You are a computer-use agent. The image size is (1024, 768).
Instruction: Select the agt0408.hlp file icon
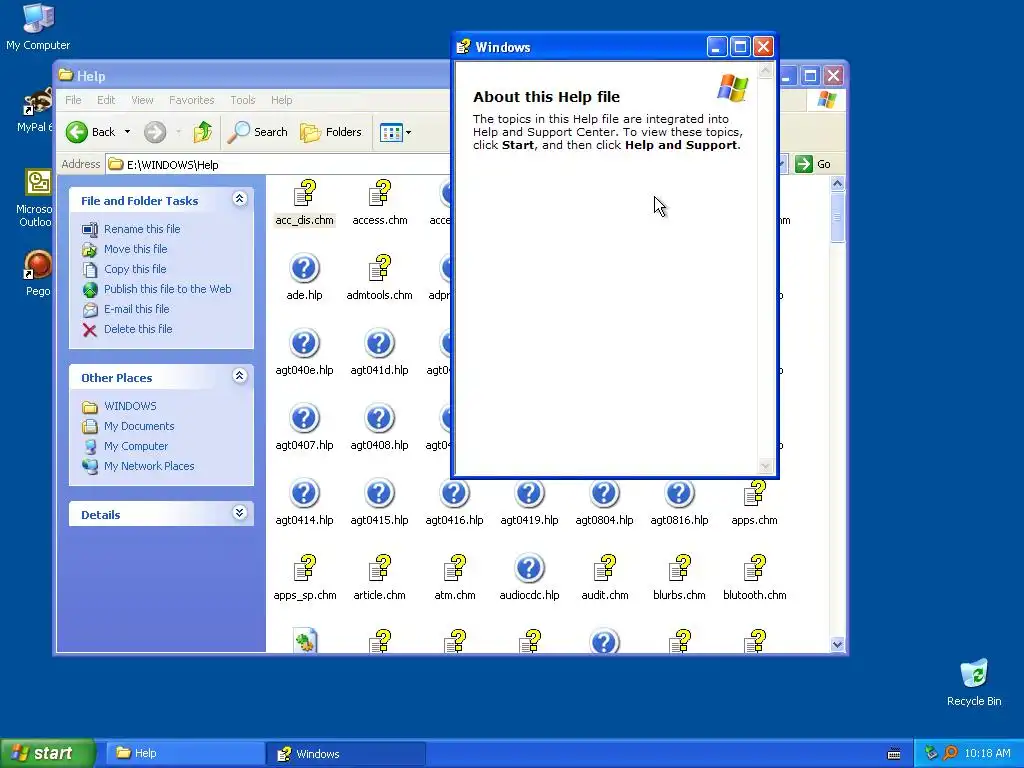pyautogui.click(x=379, y=419)
